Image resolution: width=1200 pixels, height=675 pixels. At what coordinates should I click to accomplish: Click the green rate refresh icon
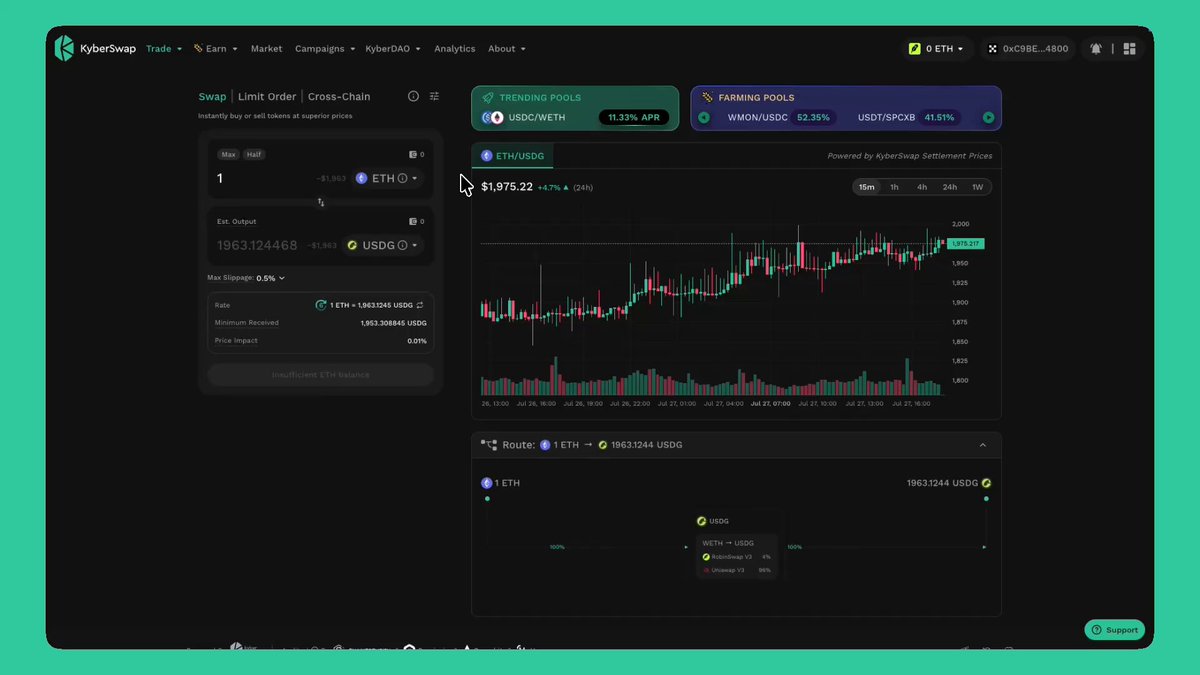point(321,305)
